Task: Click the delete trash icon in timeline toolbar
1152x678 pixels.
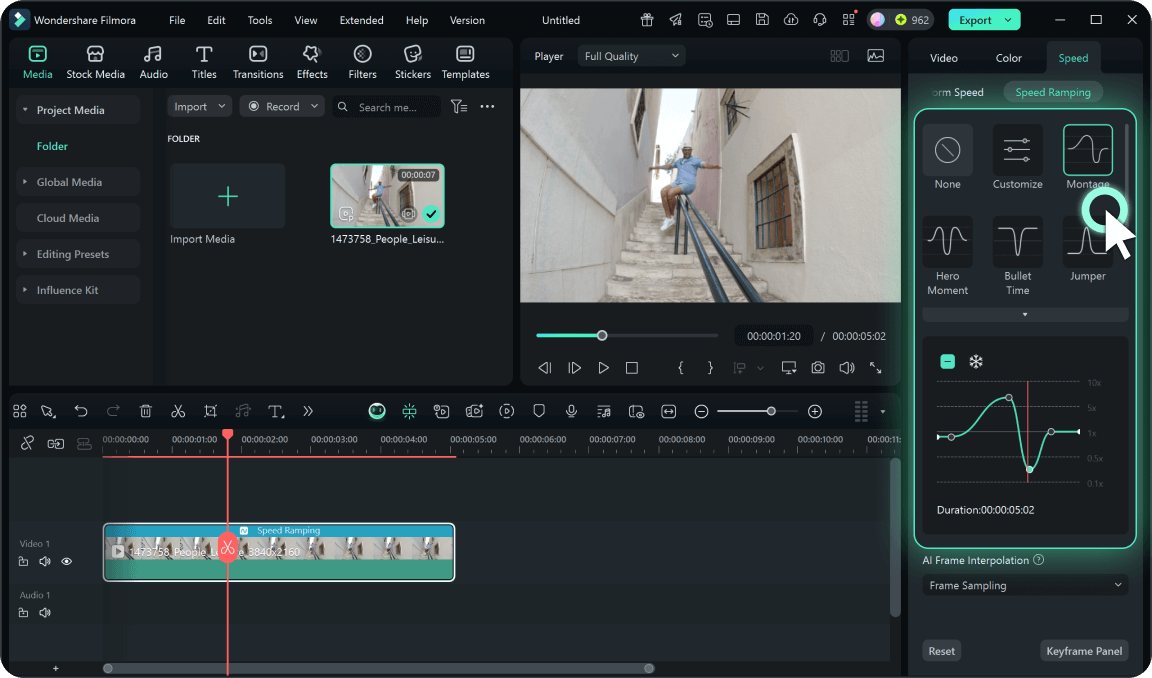Action: (x=145, y=411)
